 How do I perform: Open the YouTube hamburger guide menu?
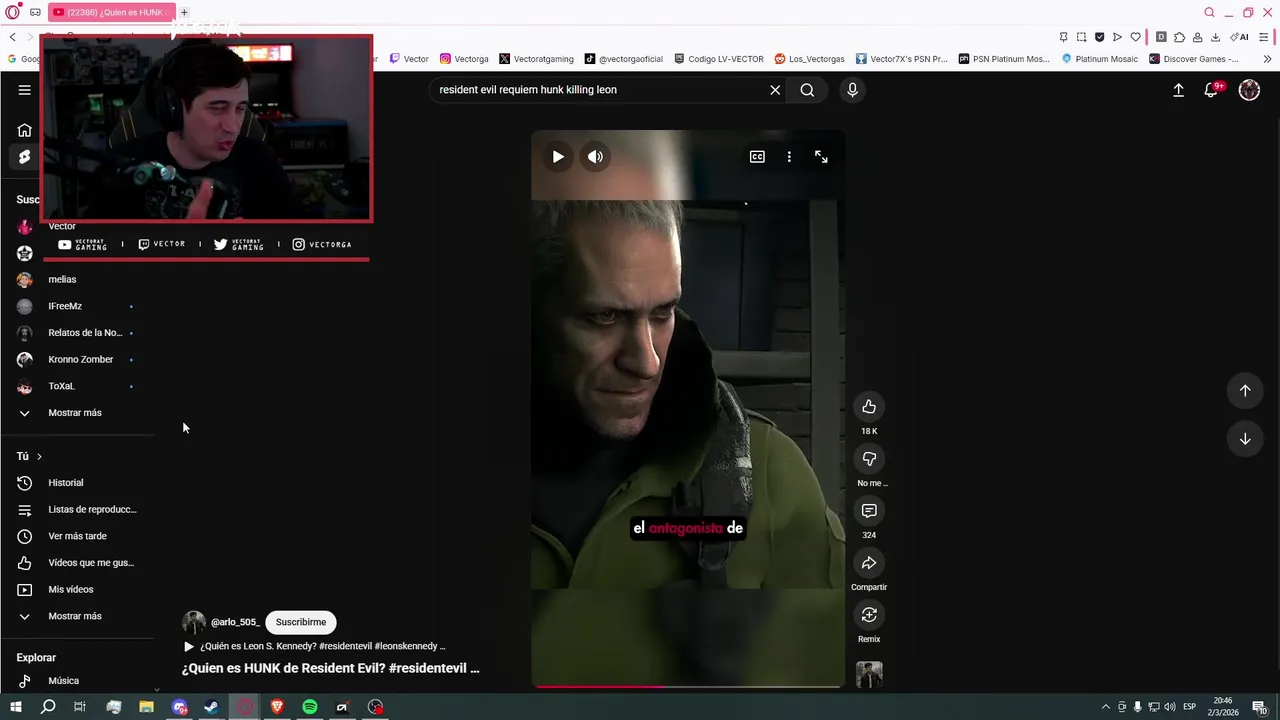[x=24, y=90]
